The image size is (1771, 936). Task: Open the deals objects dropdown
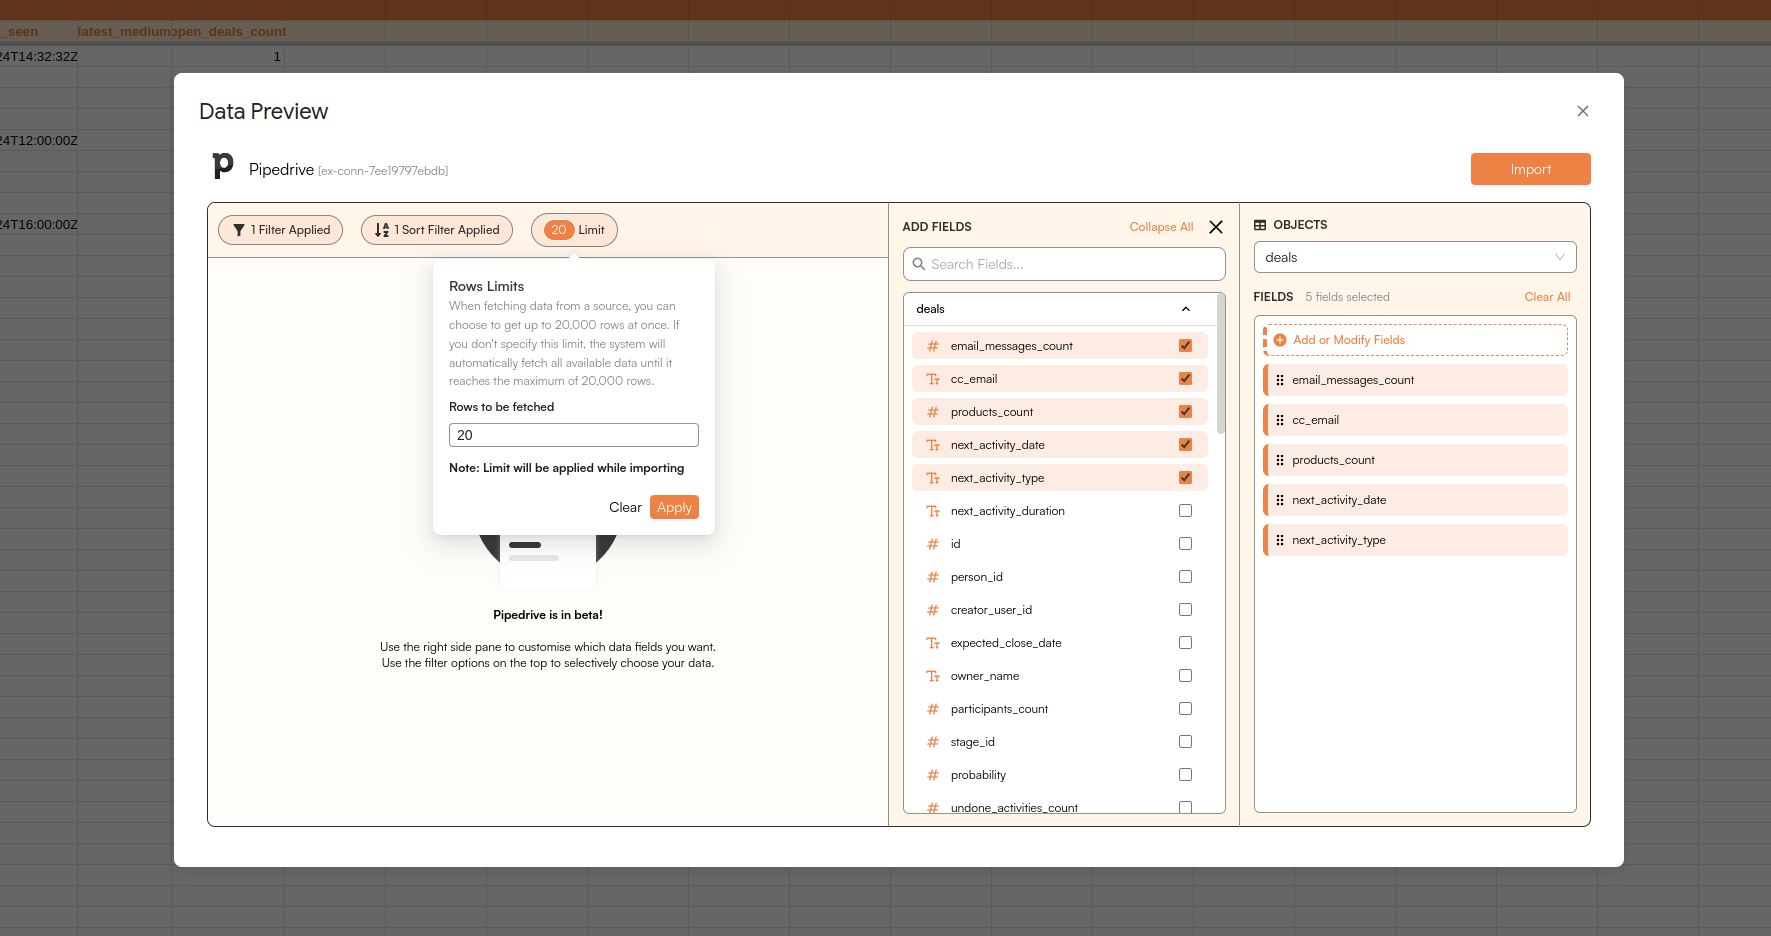pyautogui.click(x=1415, y=257)
